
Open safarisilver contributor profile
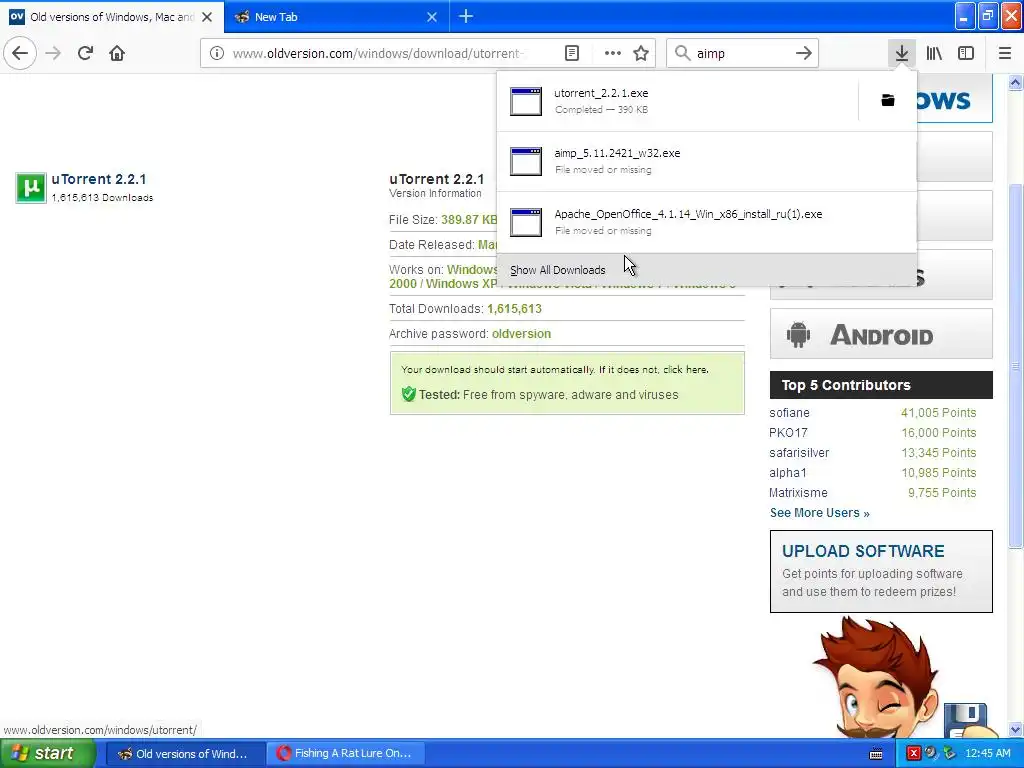coord(799,453)
